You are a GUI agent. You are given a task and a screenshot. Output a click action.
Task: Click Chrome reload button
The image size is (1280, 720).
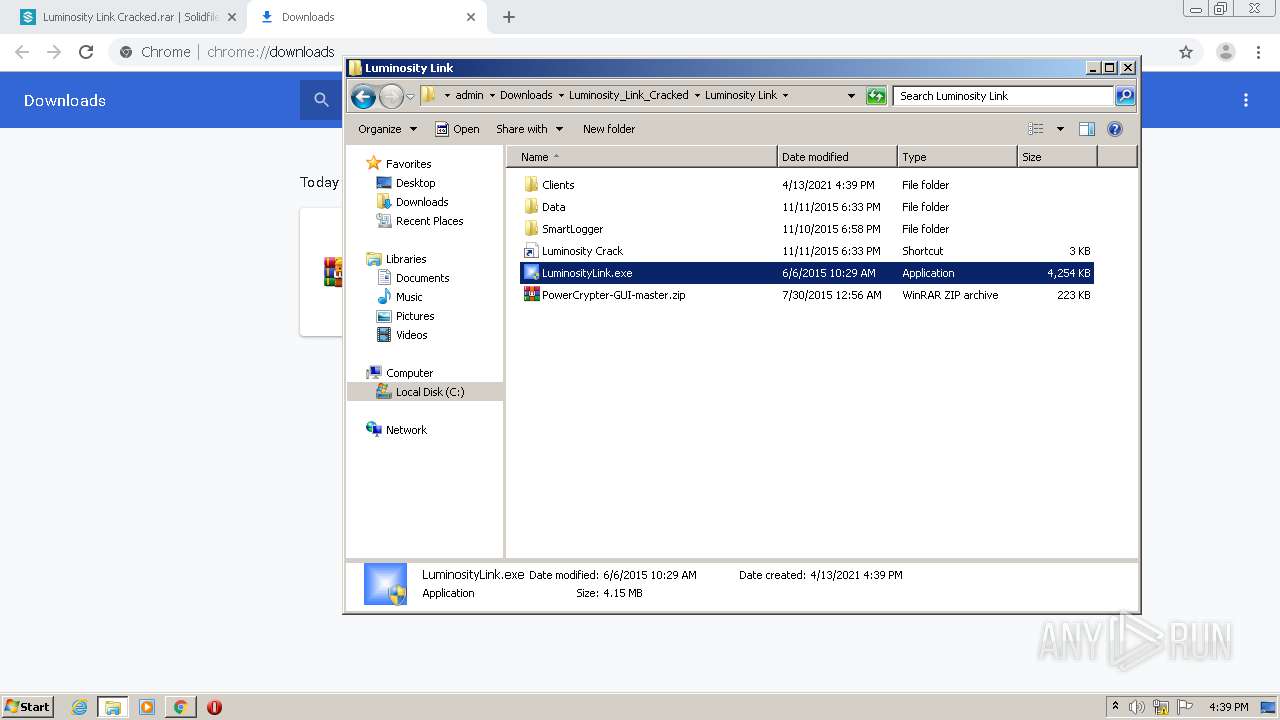(86, 52)
